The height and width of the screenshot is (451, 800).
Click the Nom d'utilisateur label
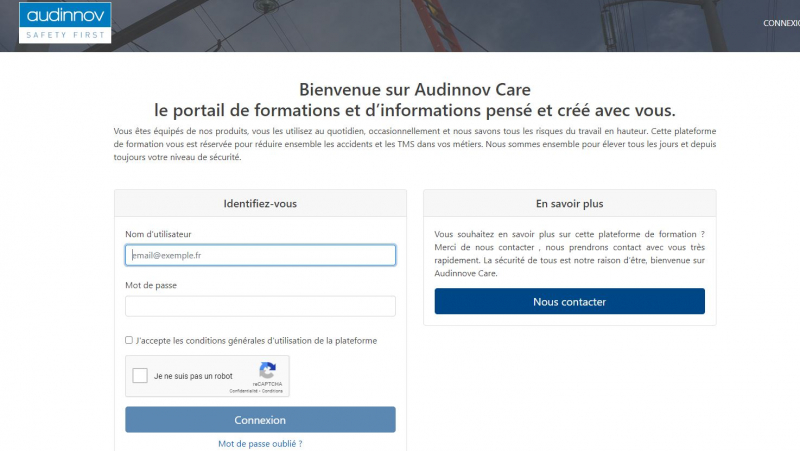(x=158, y=234)
